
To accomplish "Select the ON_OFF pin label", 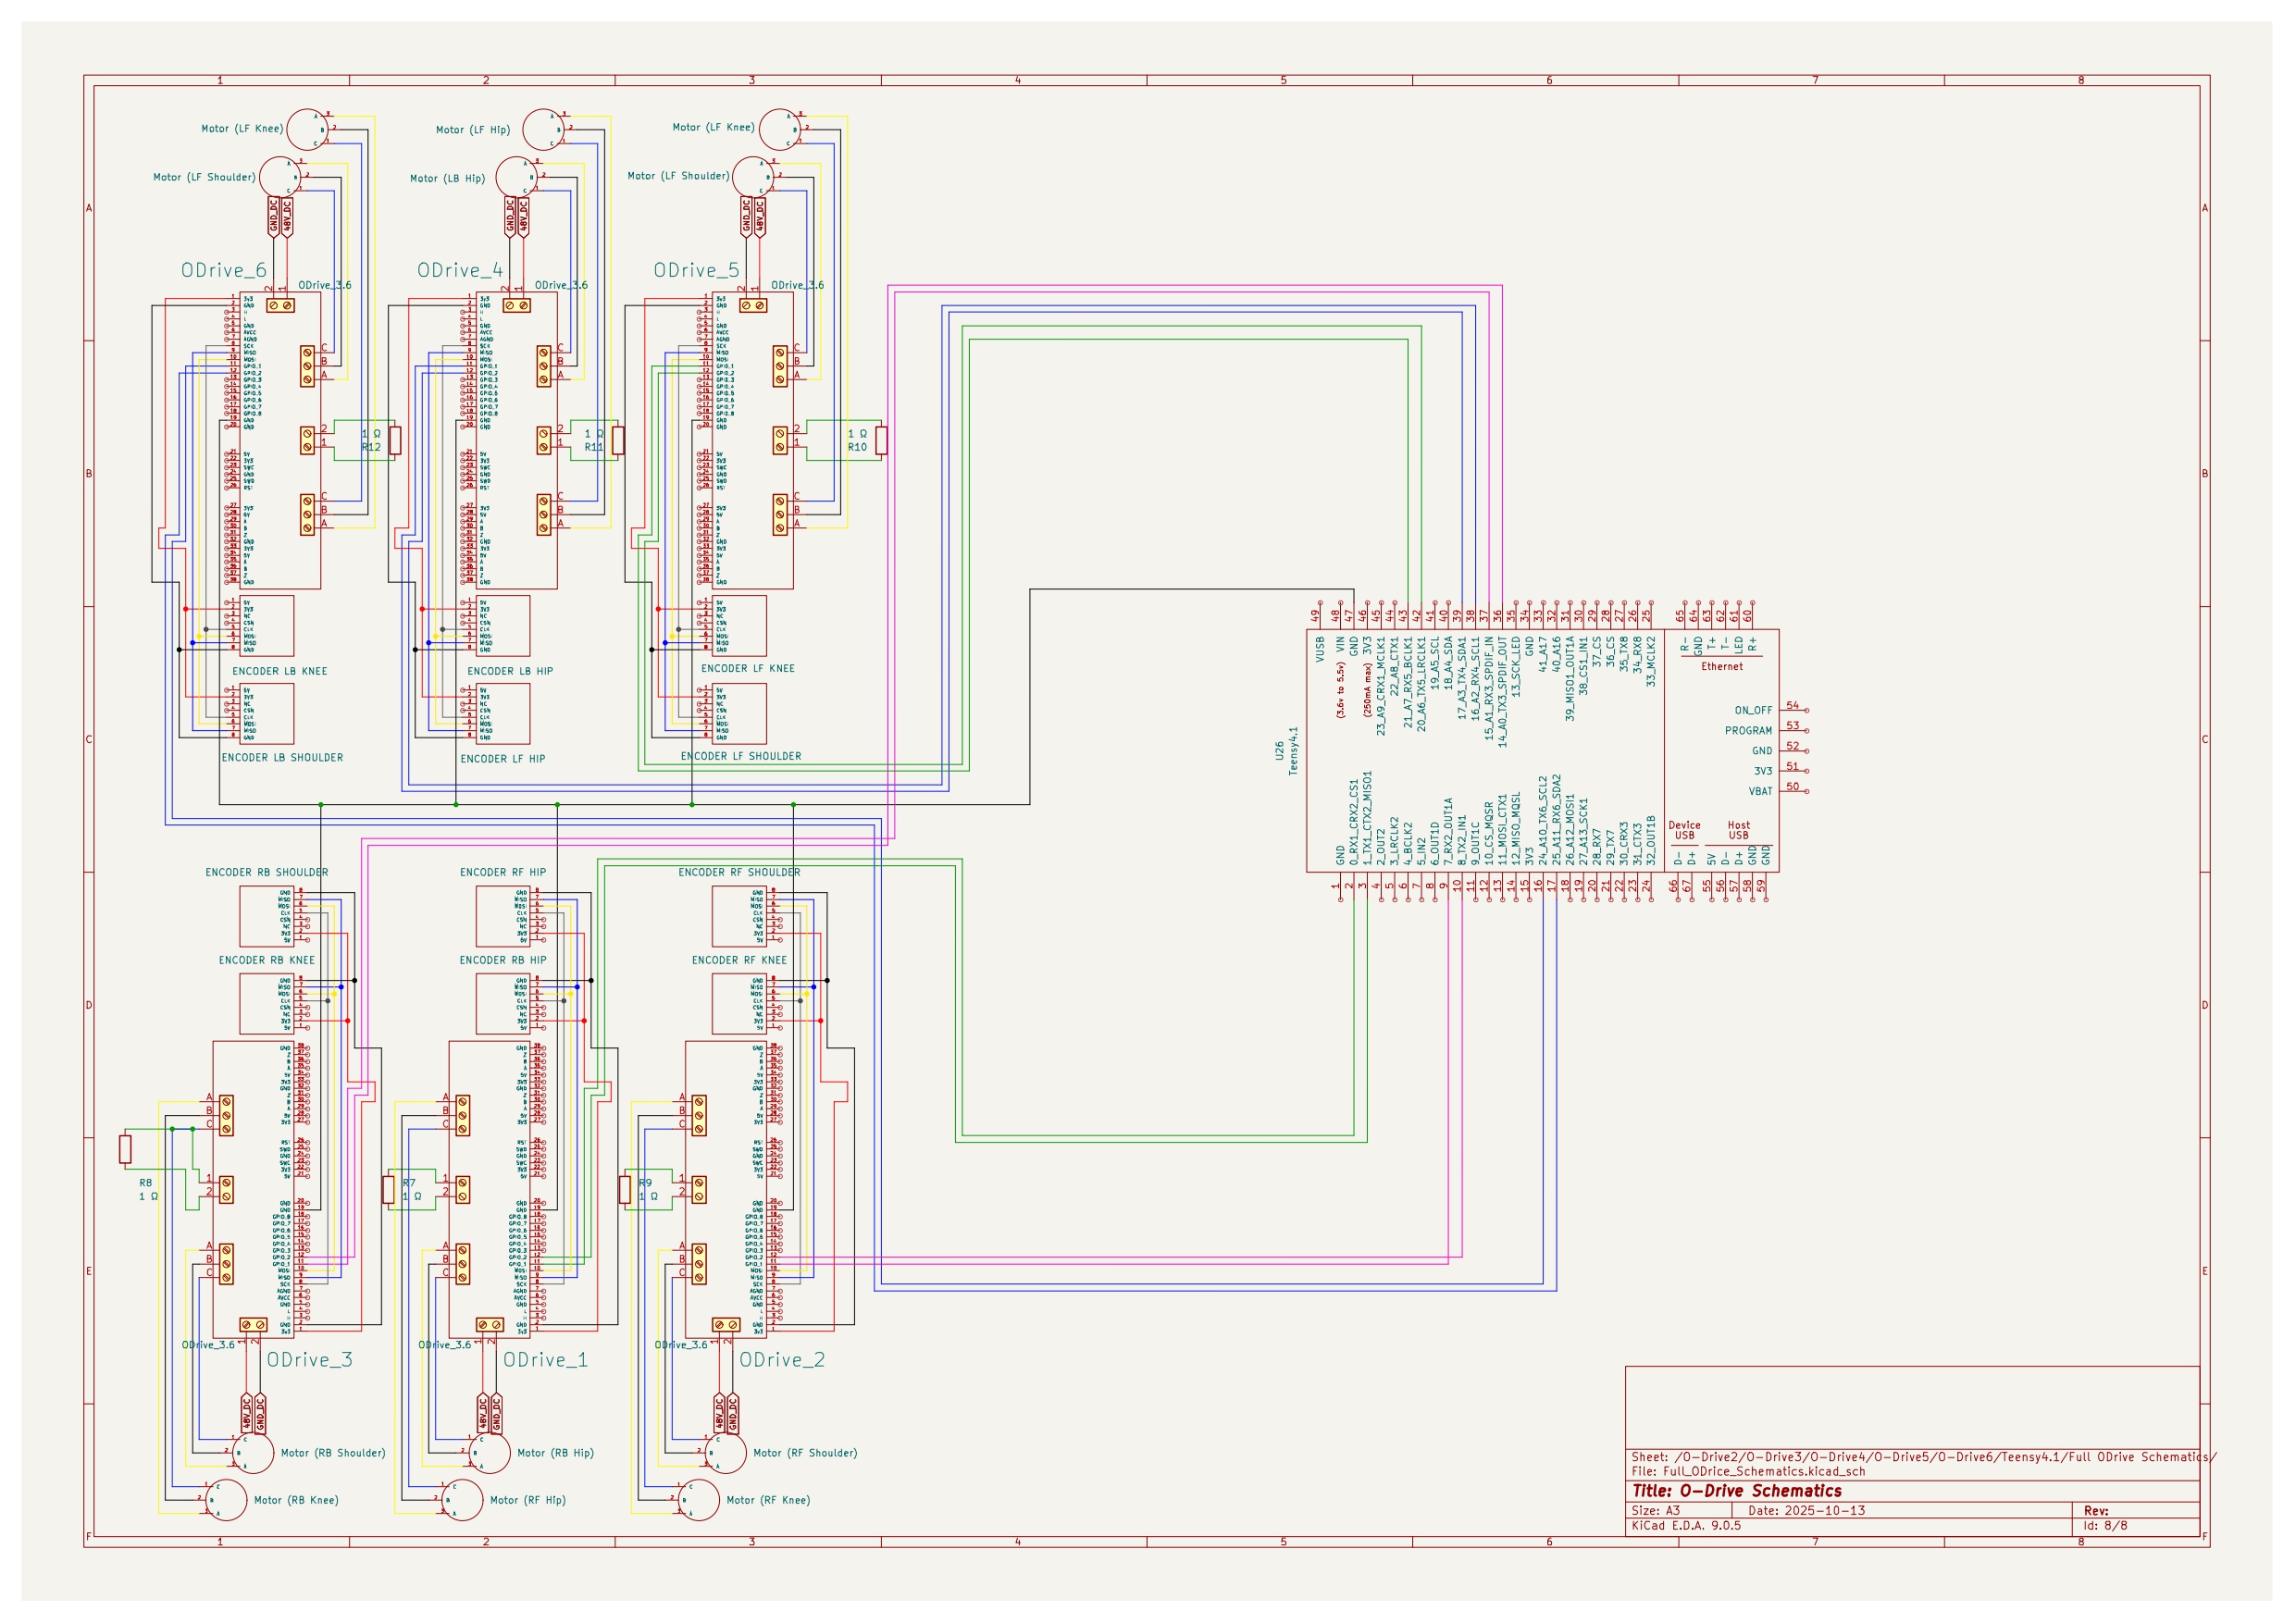I will tap(1753, 711).
